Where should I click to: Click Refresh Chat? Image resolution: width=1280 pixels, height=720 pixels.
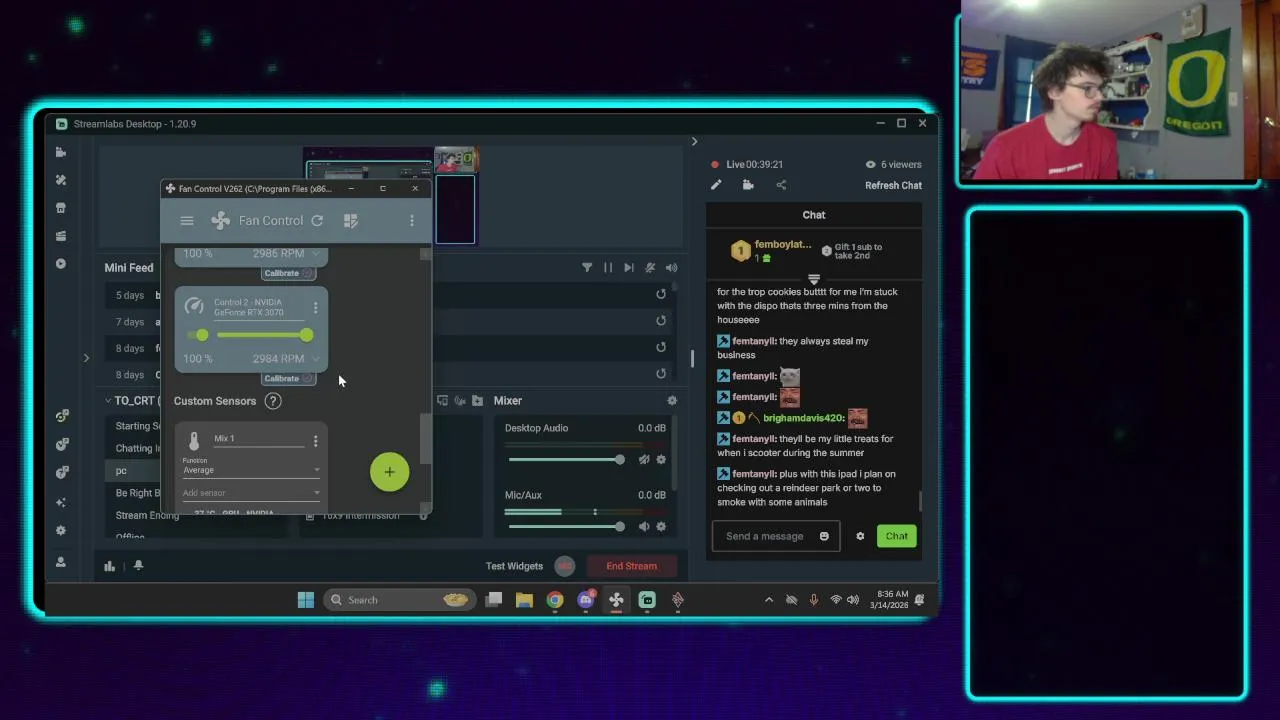tap(893, 186)
